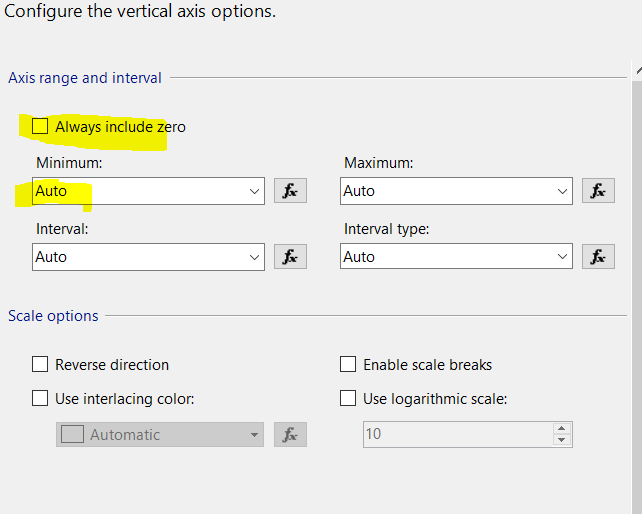Expand the Maximum dropdown arrow
642x514 pixels.
coord(561,191)
